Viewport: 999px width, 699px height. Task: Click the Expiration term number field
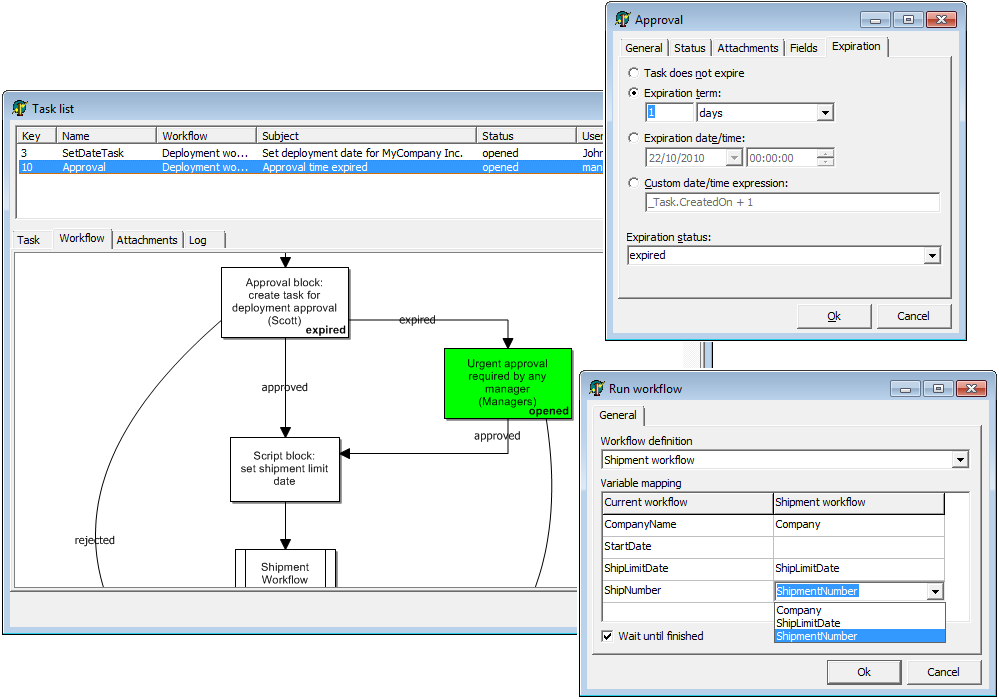pyautogui.click(x=669, y=113)
